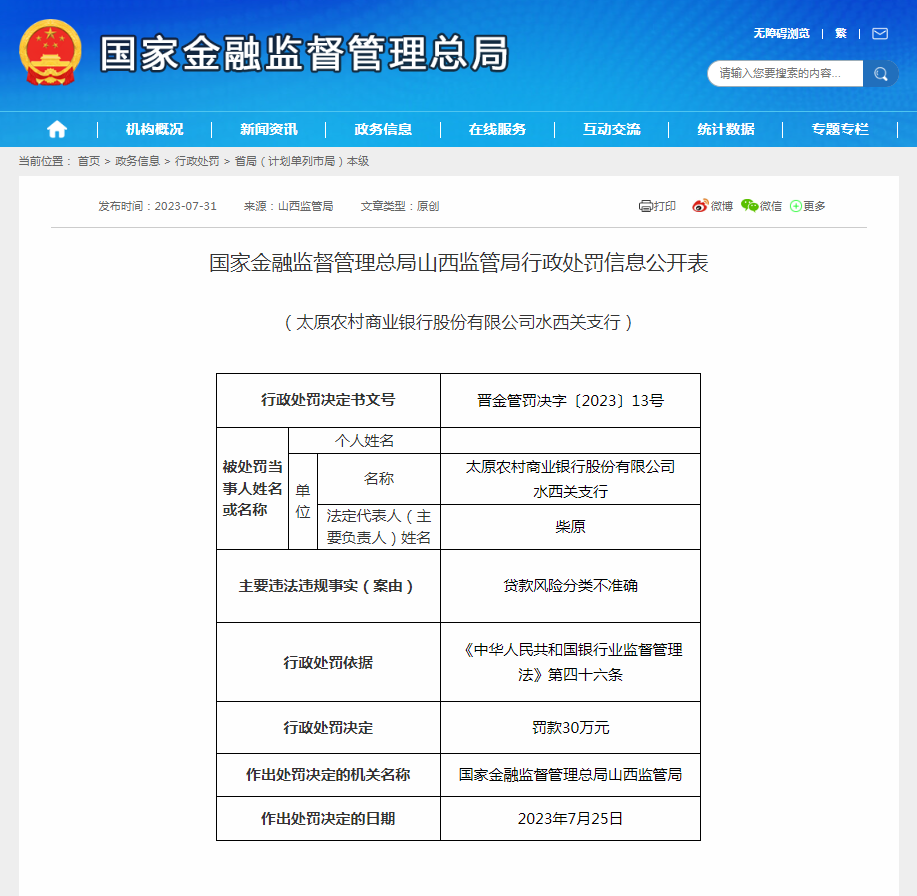Click the cell 《中华人民共和国银行业监督管理法》第四十六条
The width and height of the screenshot is (917, 896).
(x=570, y=662)
